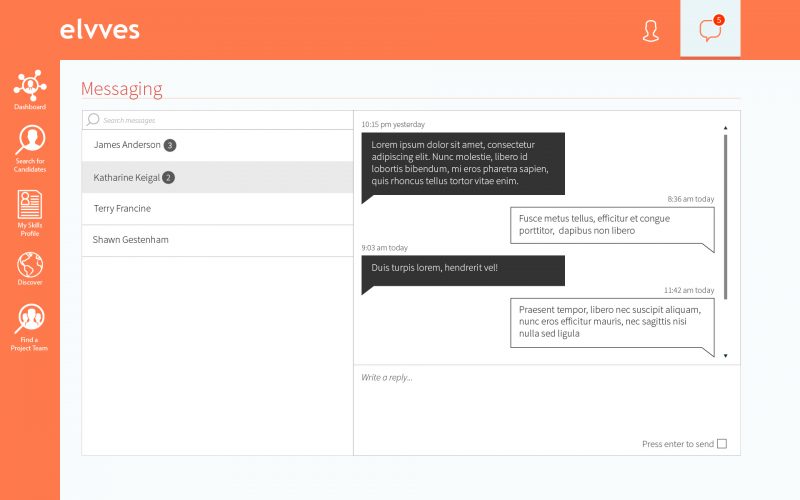The width and height of the screenshot is (800, 500).
Task: Click the elvves logo
Action: click(x=99, y=30)
